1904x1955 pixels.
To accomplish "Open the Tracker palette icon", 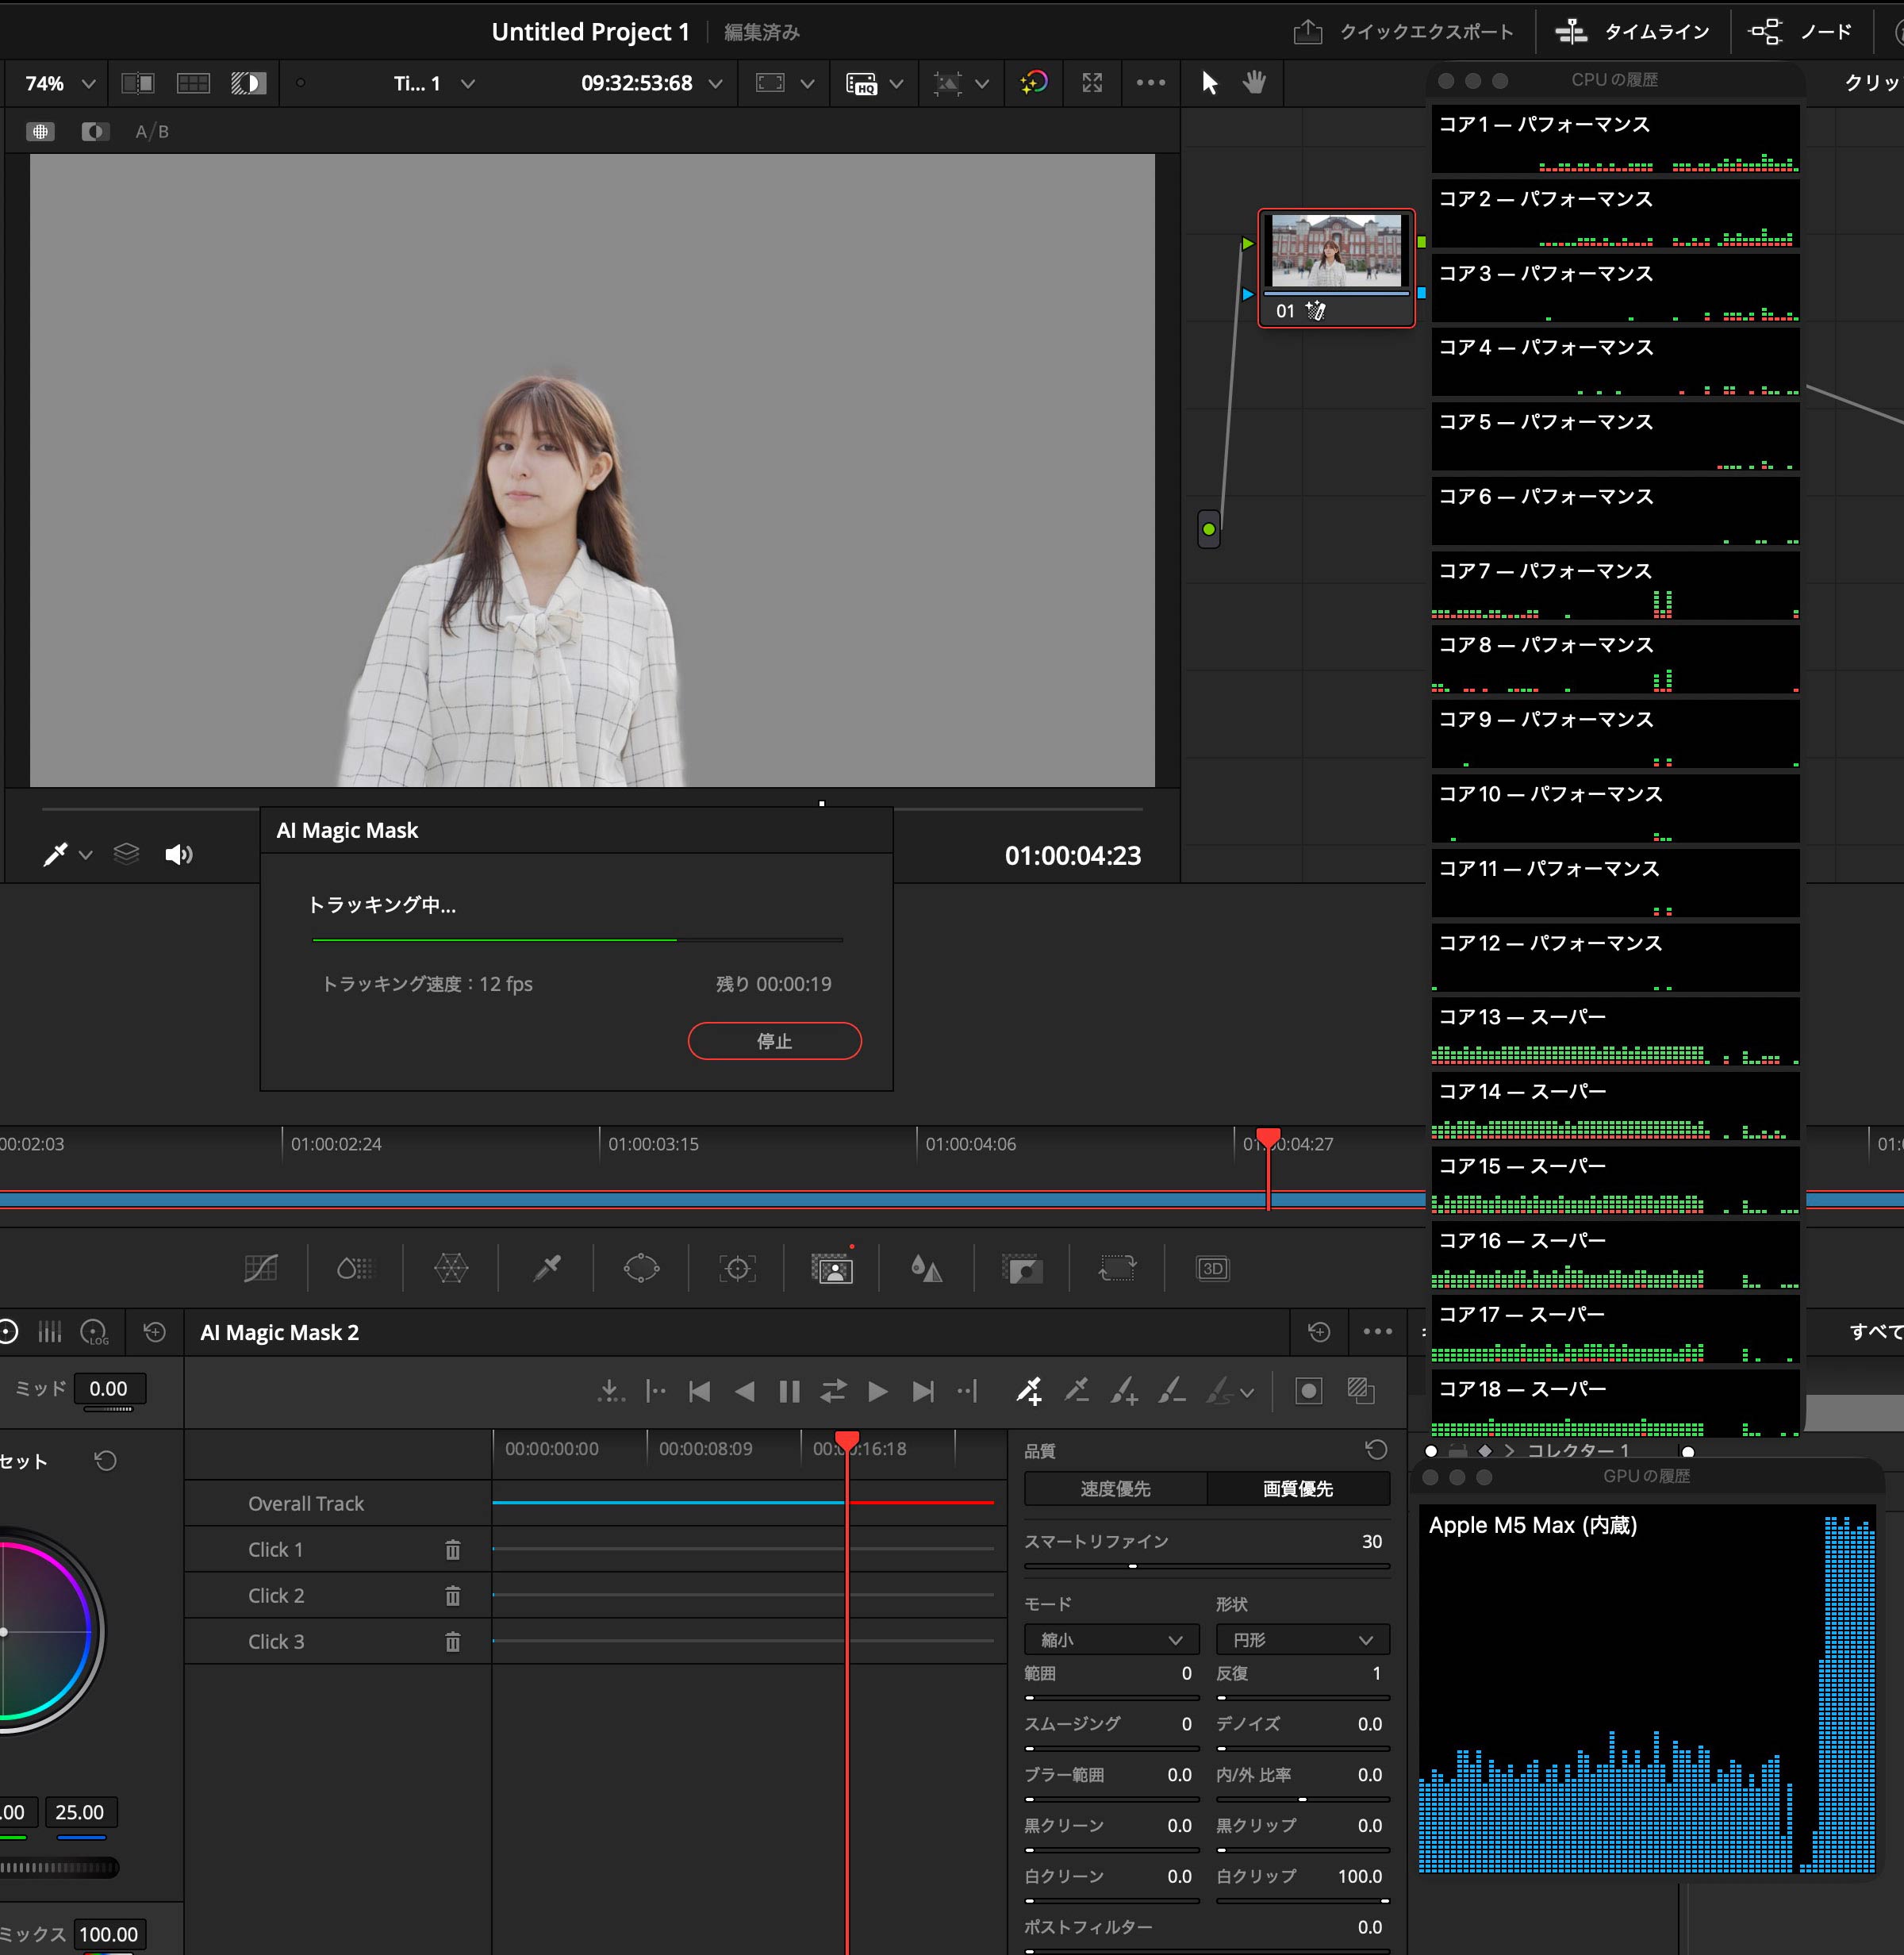I will coord(737,1269).
